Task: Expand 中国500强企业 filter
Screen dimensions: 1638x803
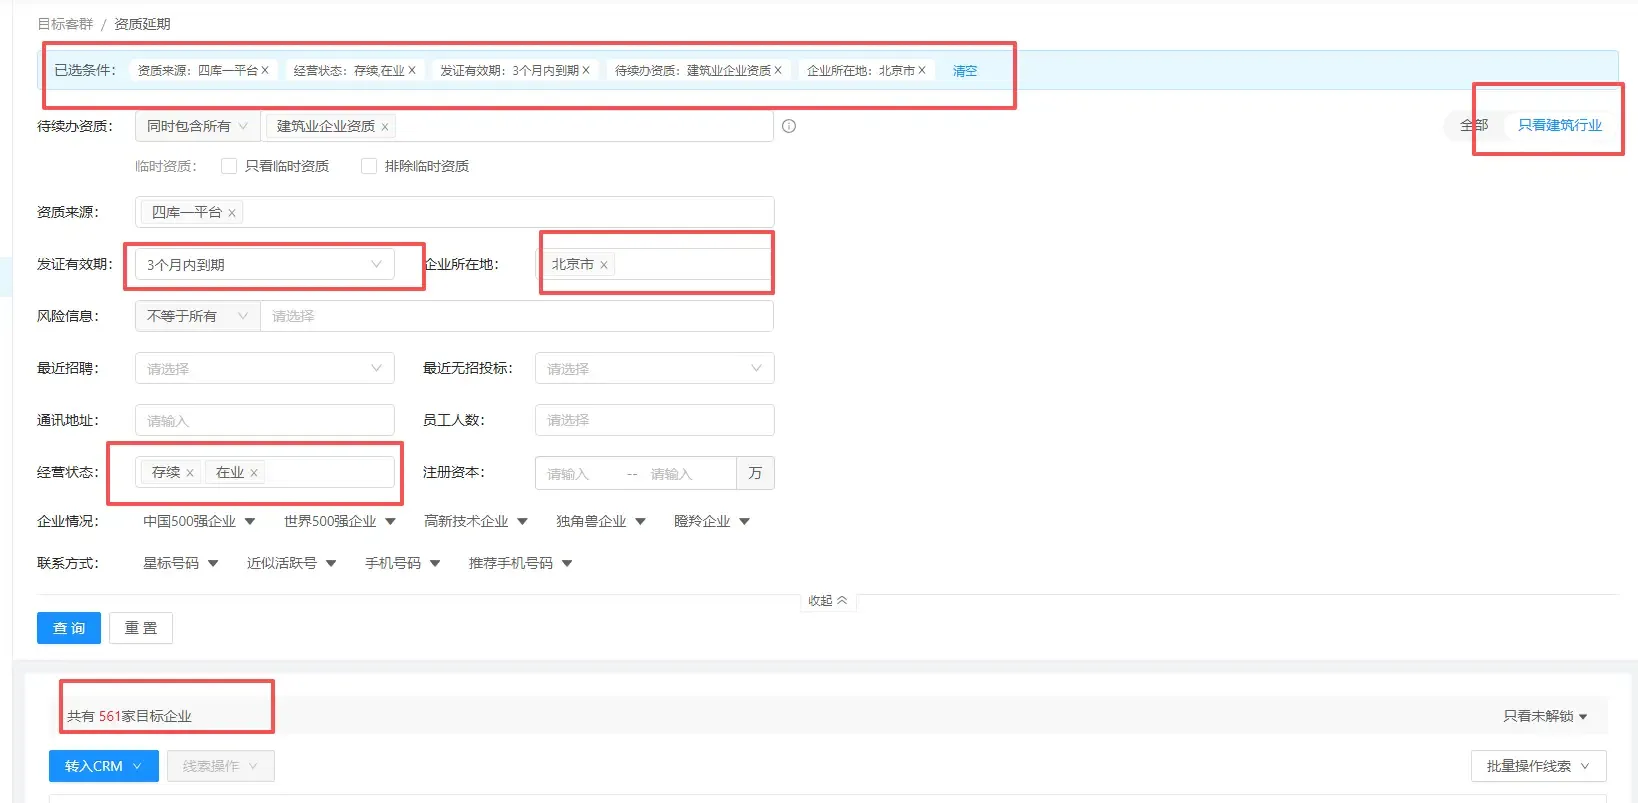Action: click(x=199, y=521)
